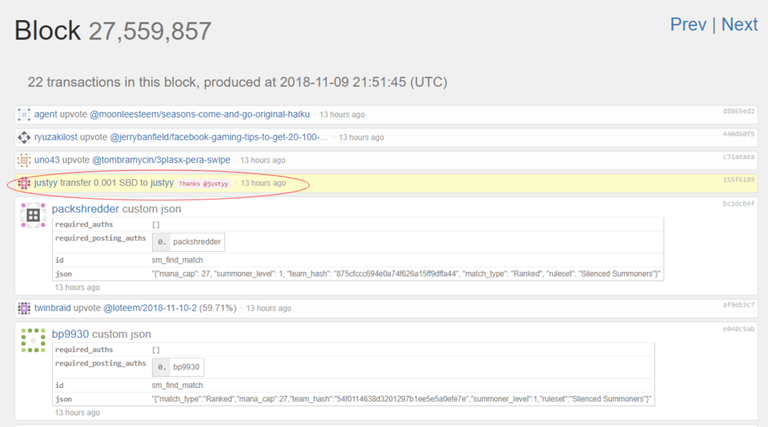Viewport: 768px width, 427px height.
Task: Open transaction hash 155f6189
Action: pyautogui.click(x=738, y=180)
